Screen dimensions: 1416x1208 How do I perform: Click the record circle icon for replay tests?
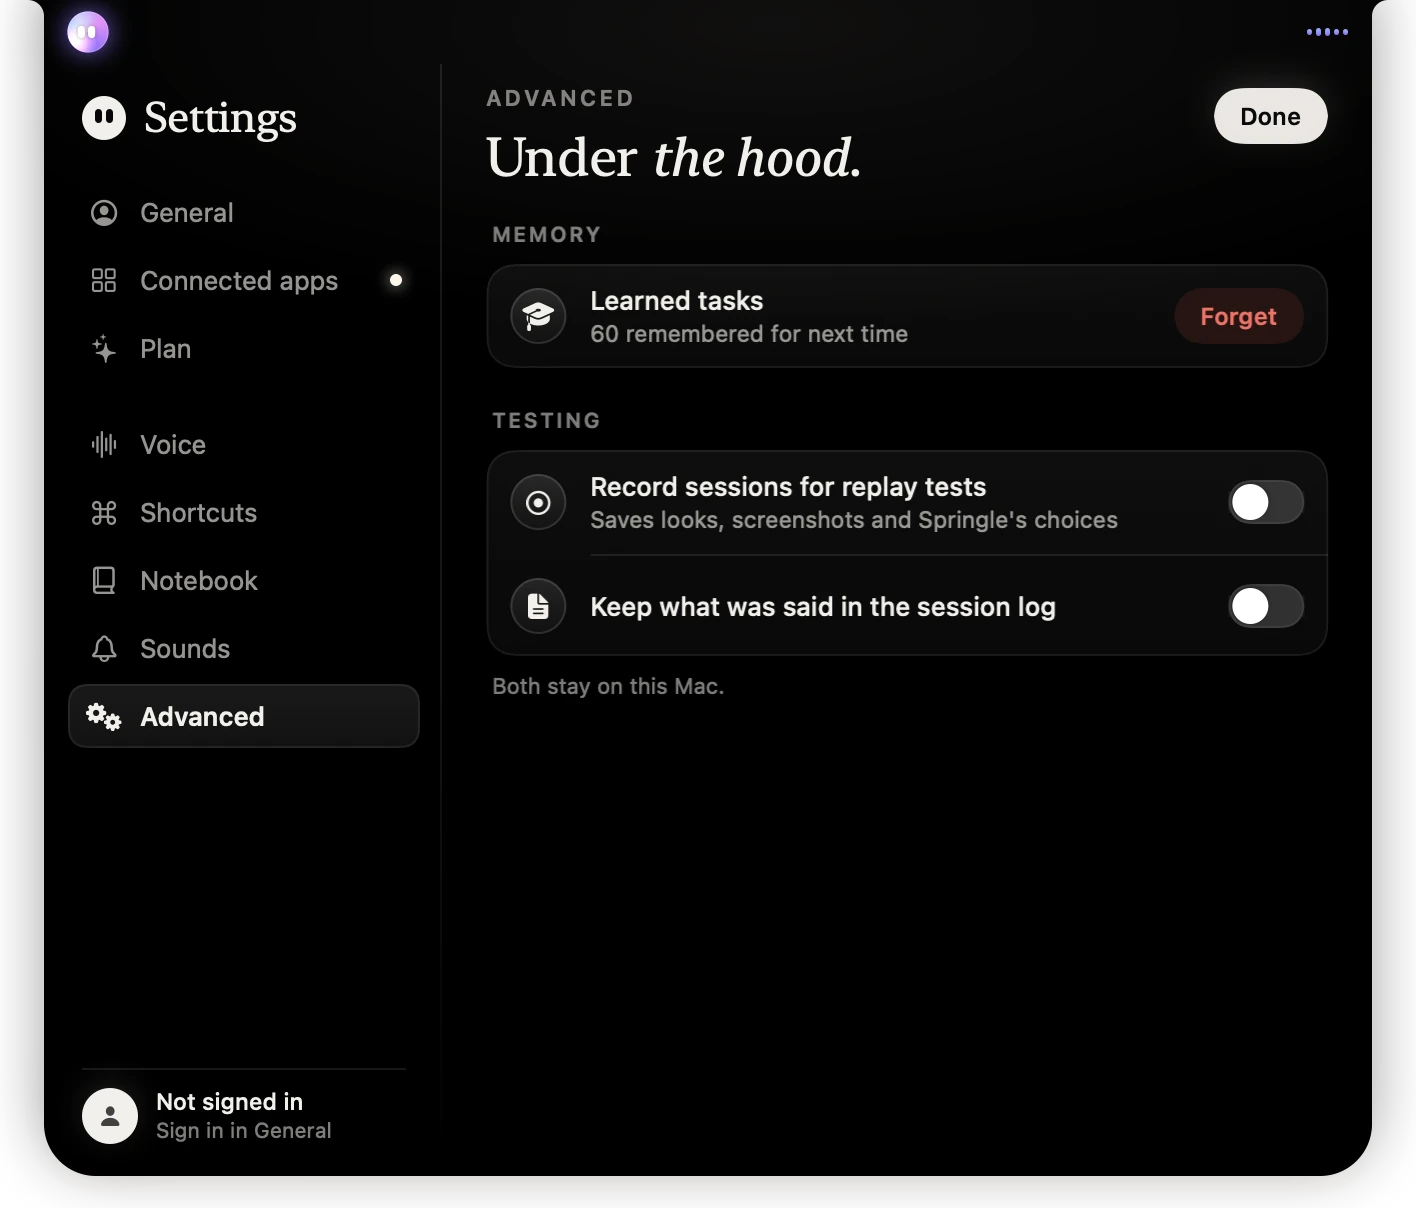(538, 502)
